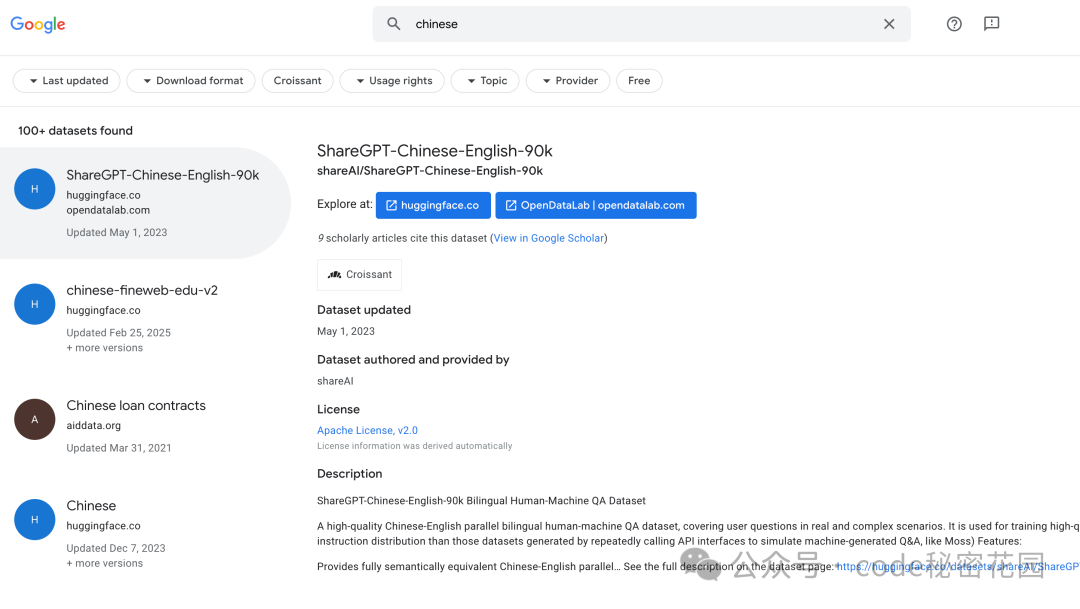Click the "Dataset authored and provided by" heading
This screenshot has width=1080, height=609.
[413, 360]
